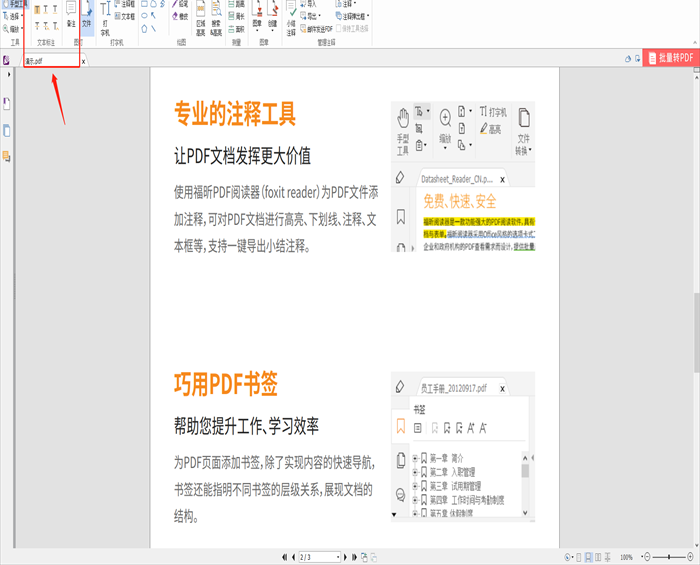The height and width of the screenshot is (565, 700).
Task: Select the Oval drawing tool
Action: [x=145, y=16]
